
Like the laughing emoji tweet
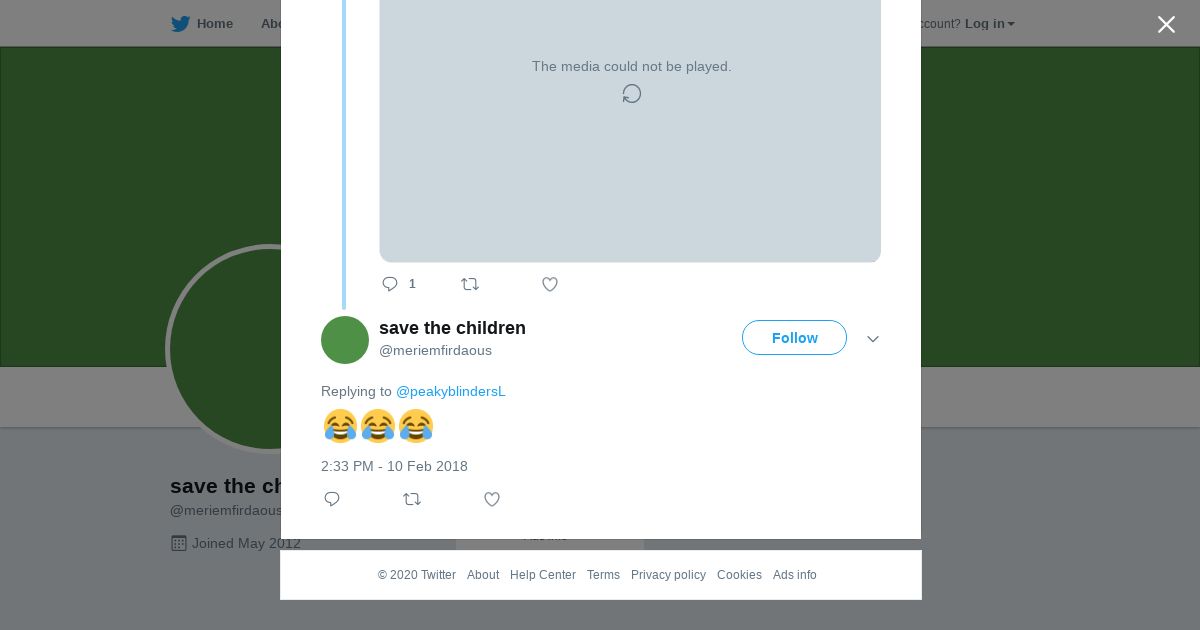(x=492, y=499)
